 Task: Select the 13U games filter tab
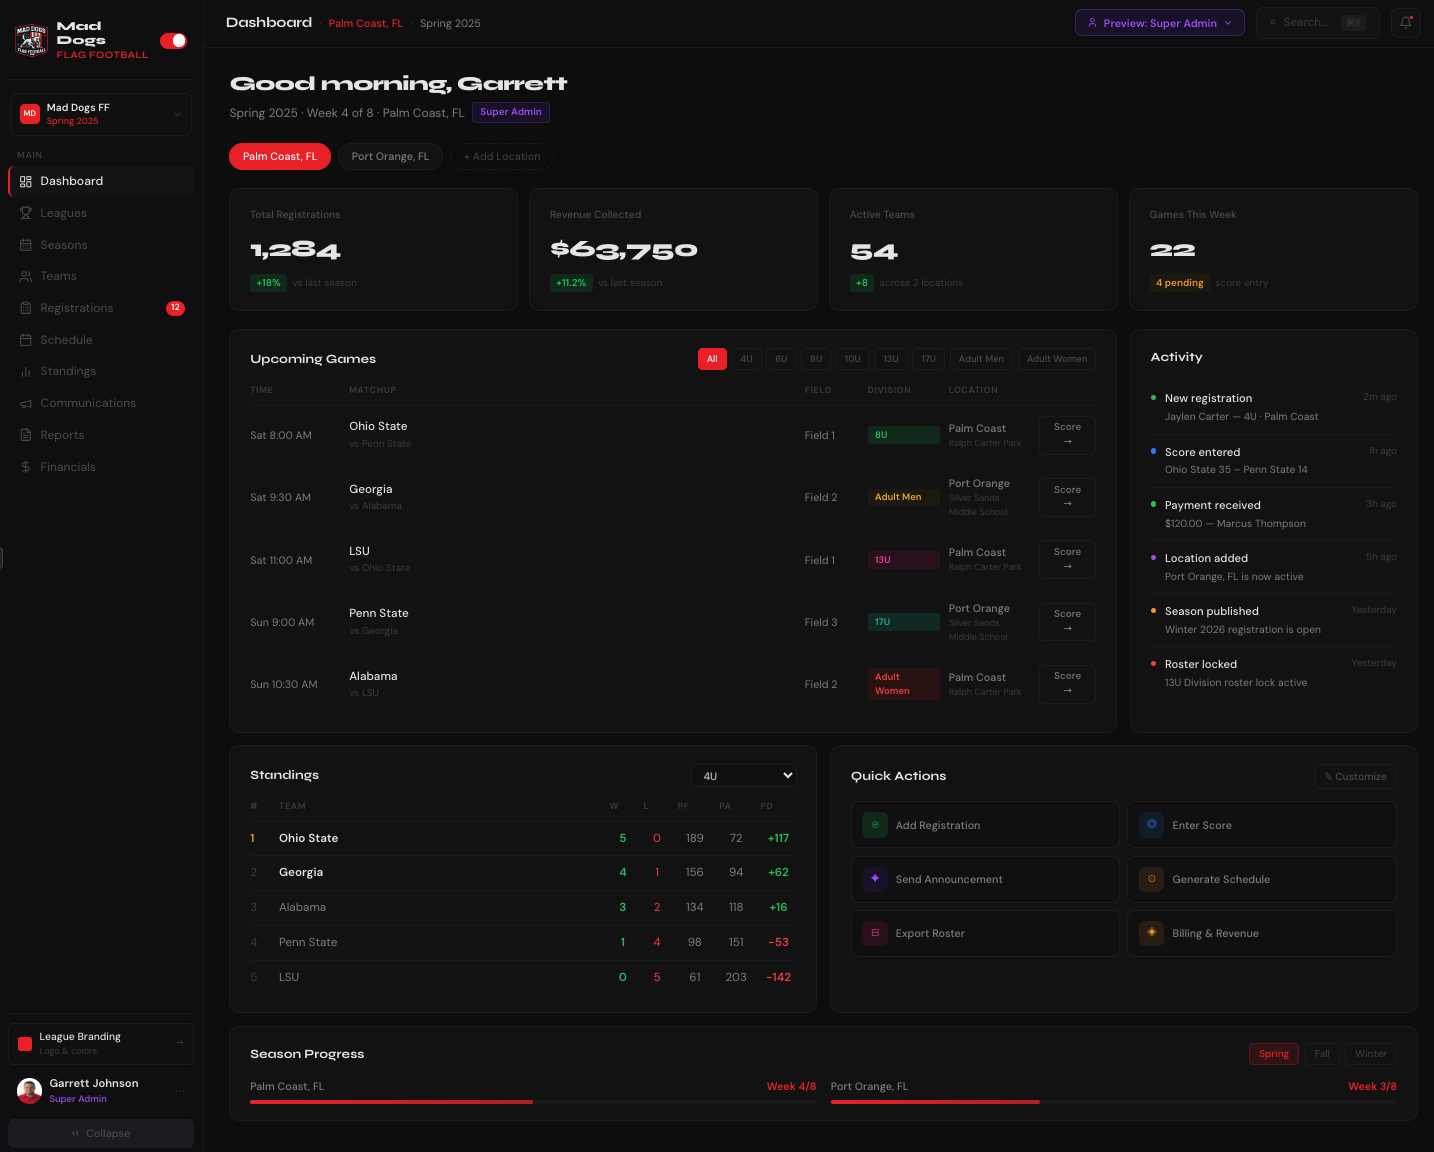tap(890, 358)
